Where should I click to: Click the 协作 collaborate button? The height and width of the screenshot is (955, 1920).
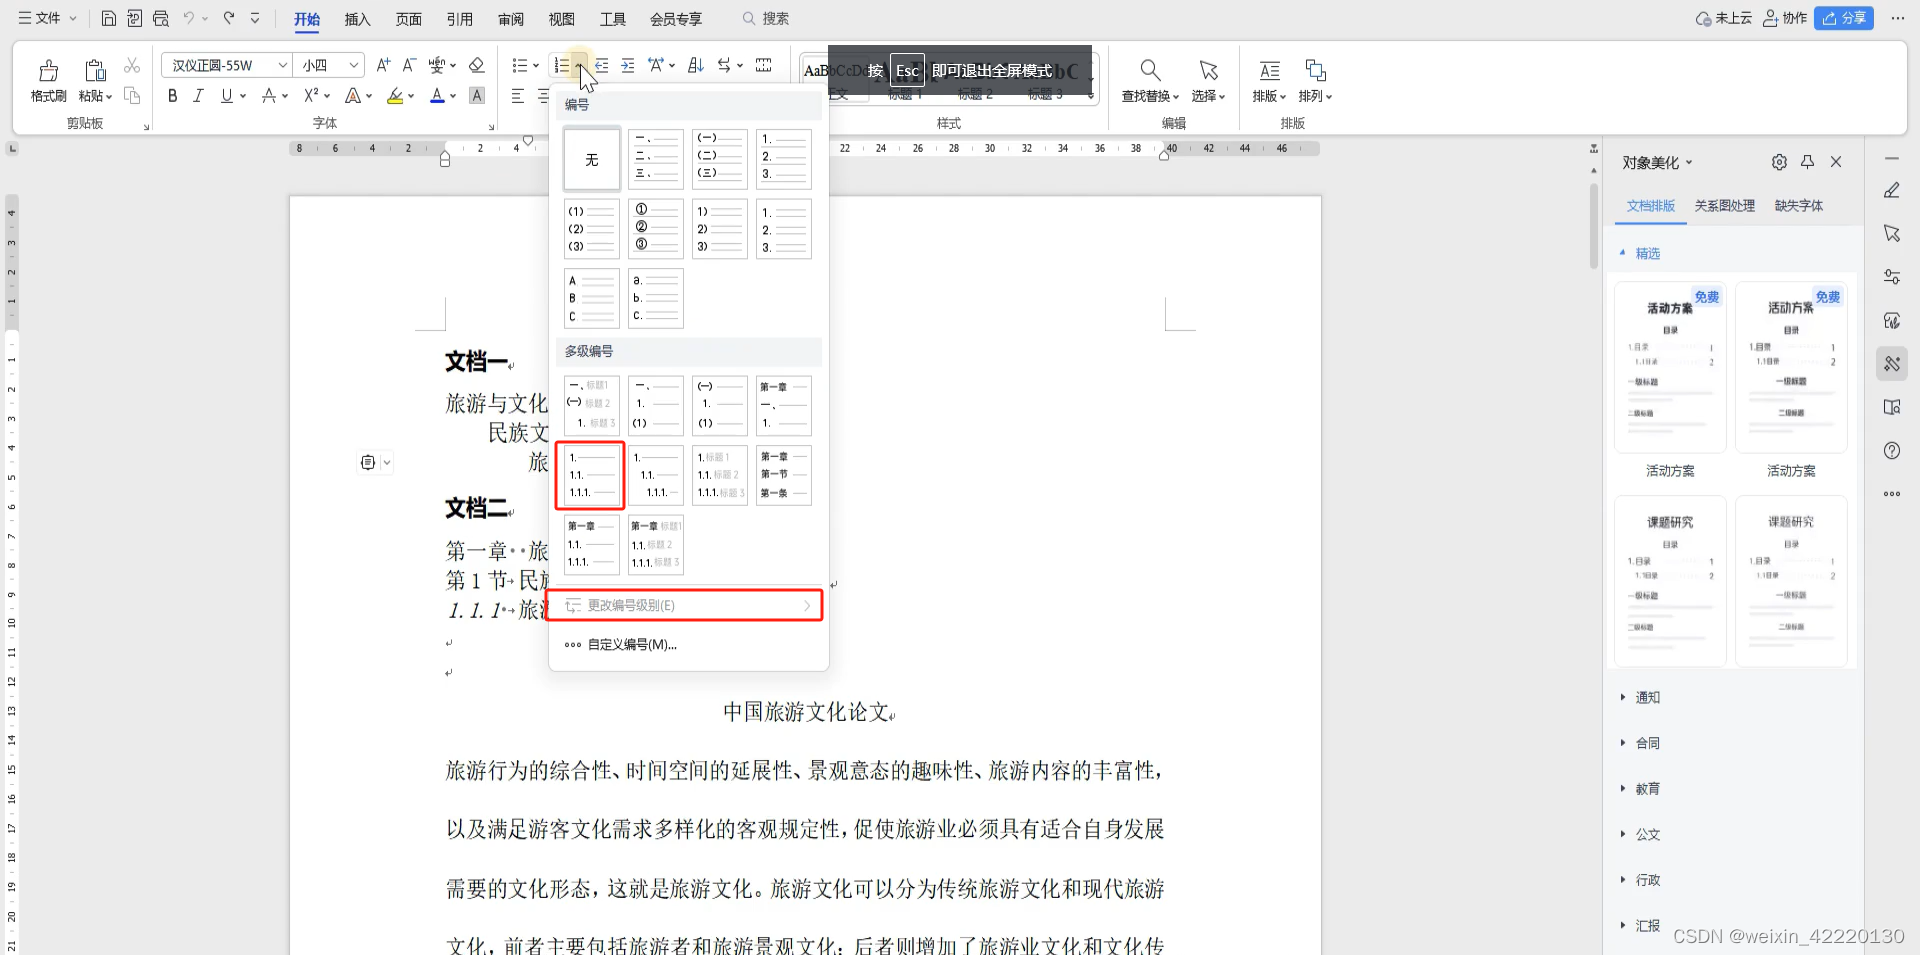click(1785, 18)
